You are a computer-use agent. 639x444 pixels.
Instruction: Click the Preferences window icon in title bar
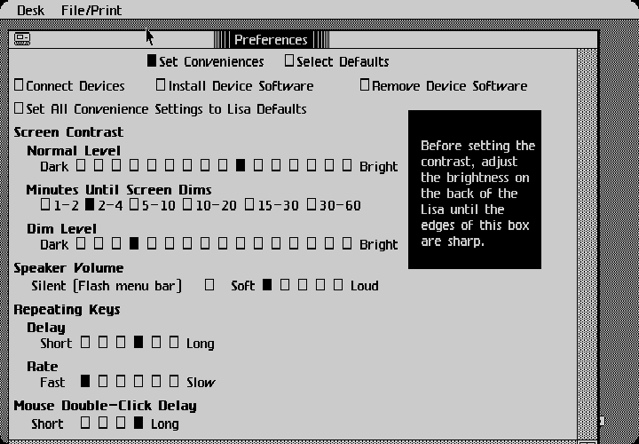22,39
